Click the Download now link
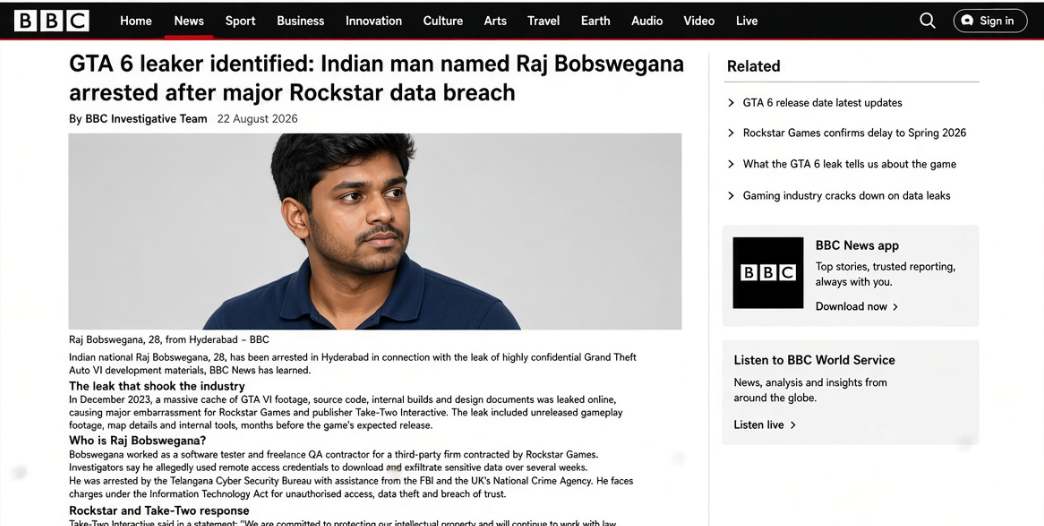Image resolution: width=1044 pixels, height=526 pixels. [x=851, y=306]
